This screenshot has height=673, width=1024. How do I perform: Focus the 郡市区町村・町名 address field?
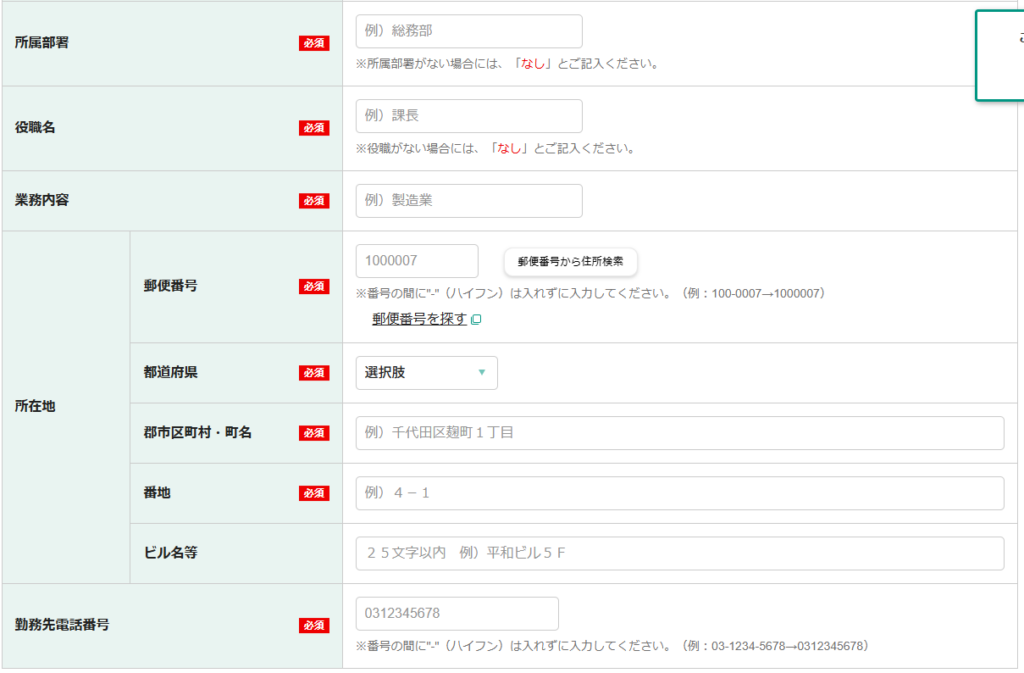[679, 433]
